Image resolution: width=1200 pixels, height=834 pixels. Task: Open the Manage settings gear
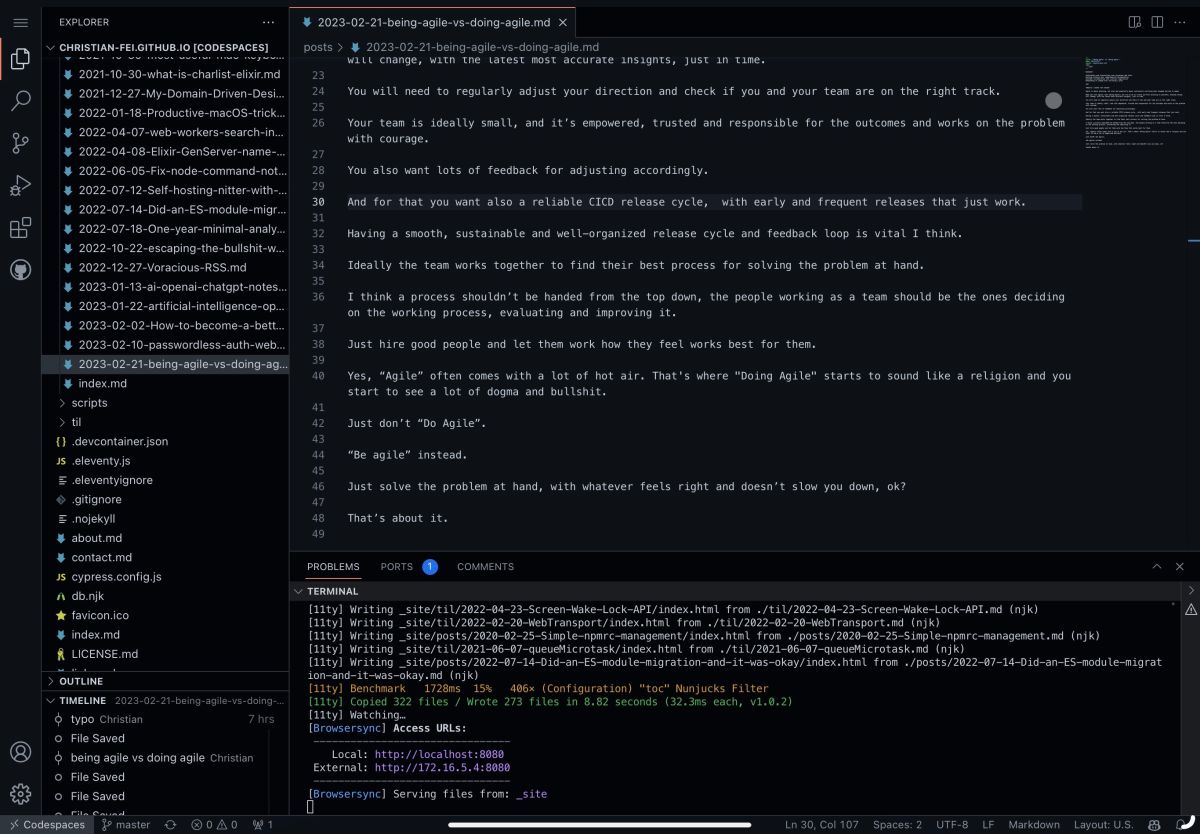point(20,794)
